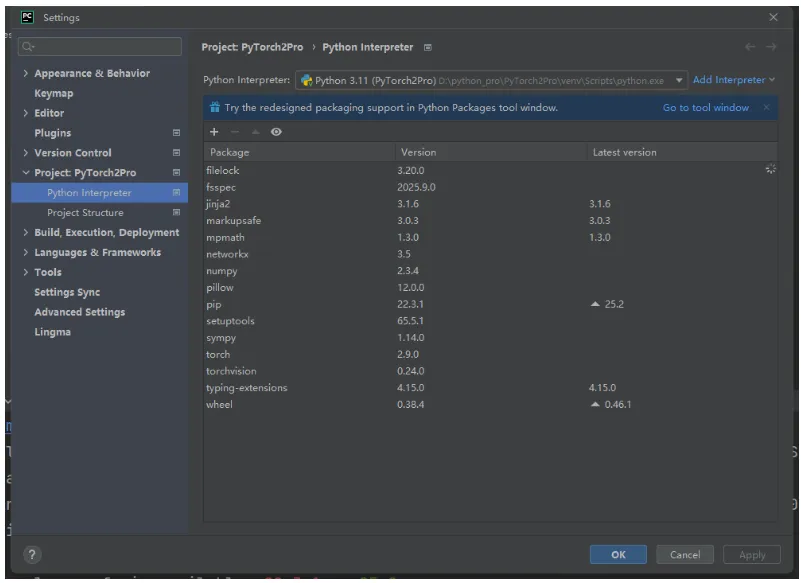Viewport: 801px width, 583px height.
Task: Open the Keymap settings page
Action: click(54, 94)
